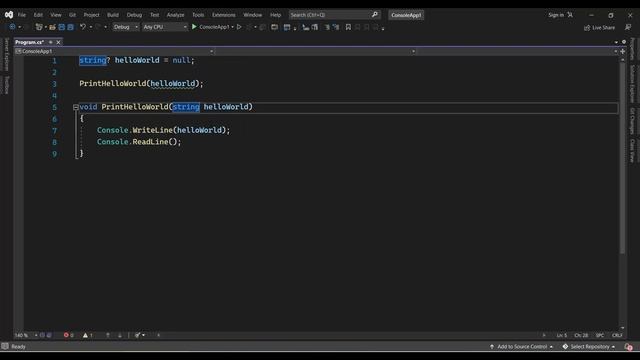Open the ConsoleApp1 project navigation dropdown
Viewport: 640px width, 360px height.
click(x=114, y=51)
